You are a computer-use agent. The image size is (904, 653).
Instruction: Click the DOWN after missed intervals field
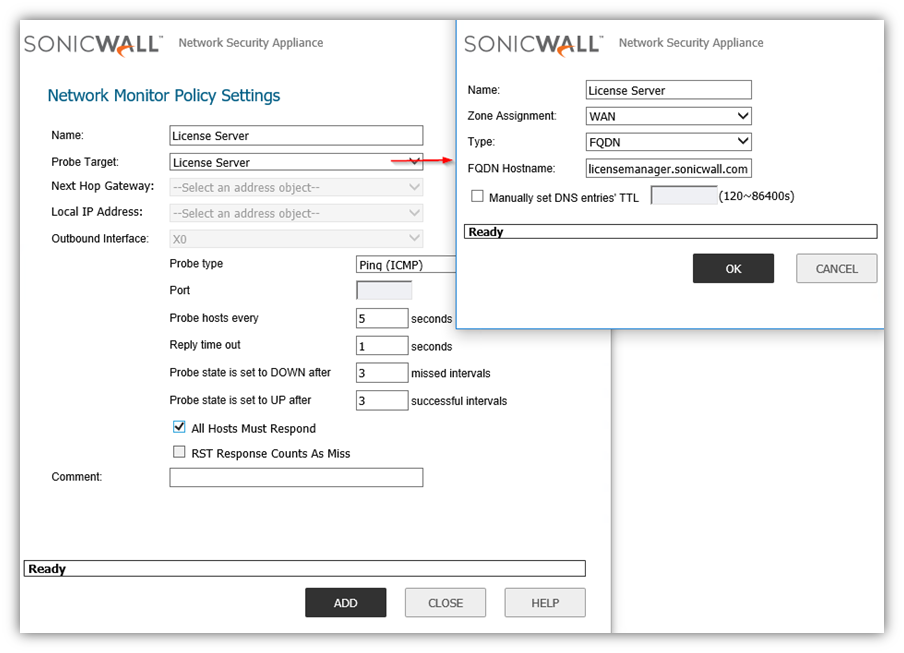click(x=382, y=373)
